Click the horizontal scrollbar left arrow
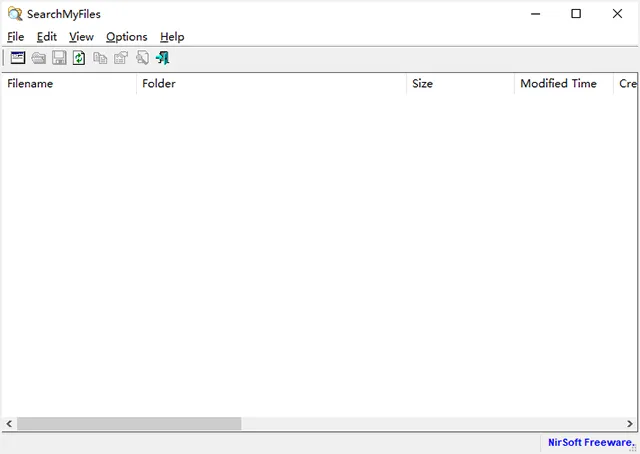Image resolution: width=640 pixels, height=454 pixels. (9, 424)
